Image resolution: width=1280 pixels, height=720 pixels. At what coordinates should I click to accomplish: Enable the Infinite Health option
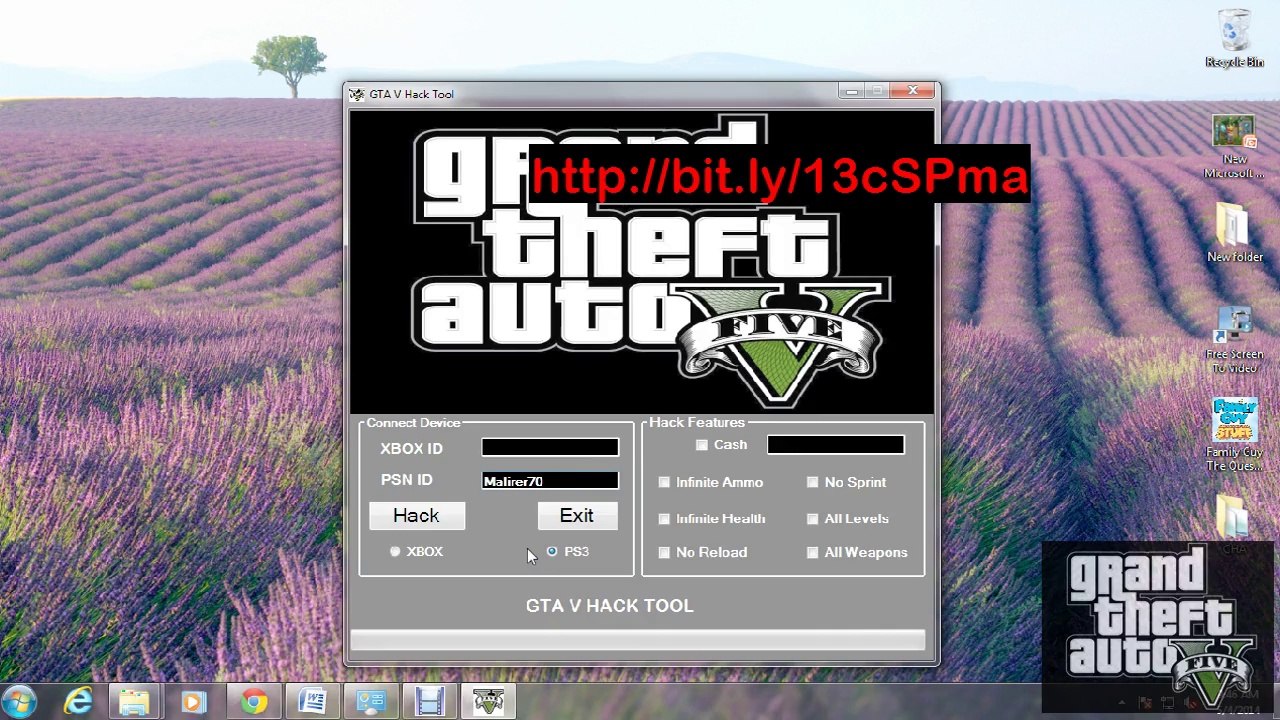pos(664,519)
